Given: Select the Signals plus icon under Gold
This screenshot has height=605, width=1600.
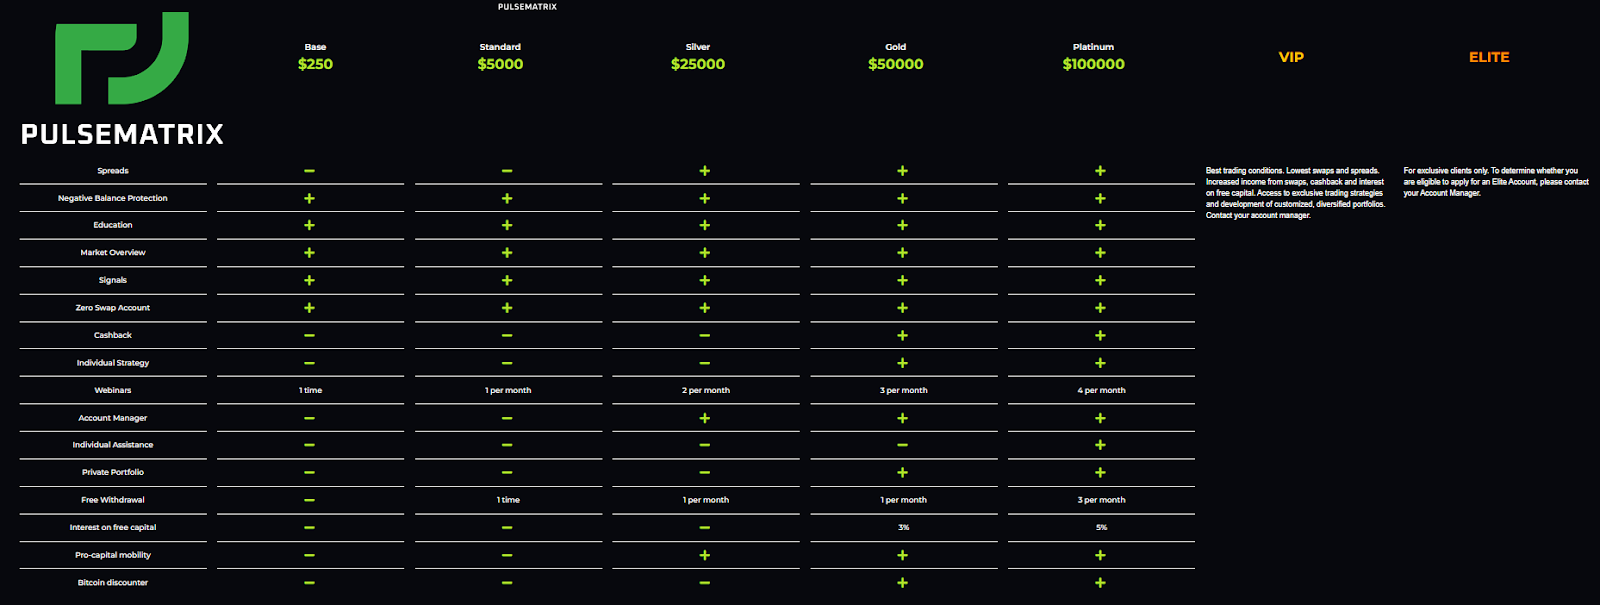Looking at the screenshot, I should [902, 280].
